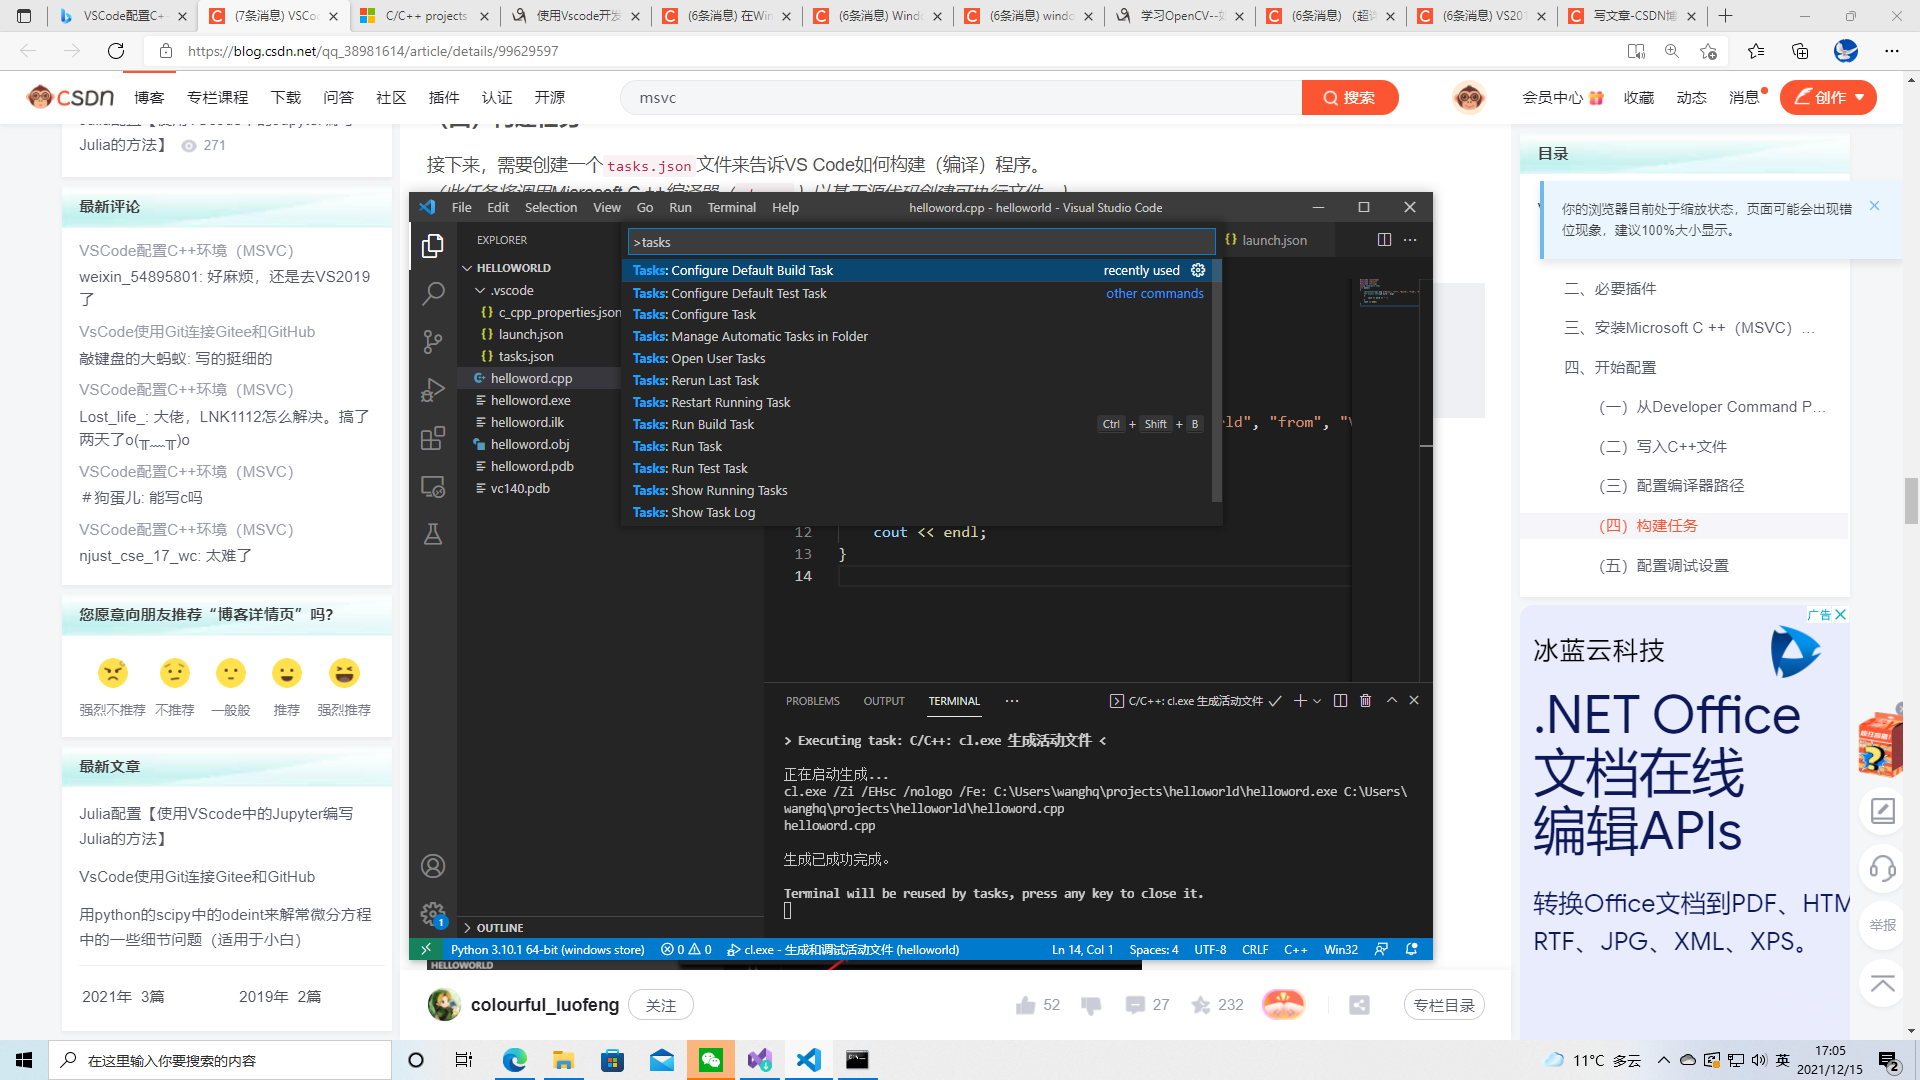The image size is (1920, 1080).
Task: Select the 强烈推荐 laughing face rating
Action: click(x=344, y=673)
